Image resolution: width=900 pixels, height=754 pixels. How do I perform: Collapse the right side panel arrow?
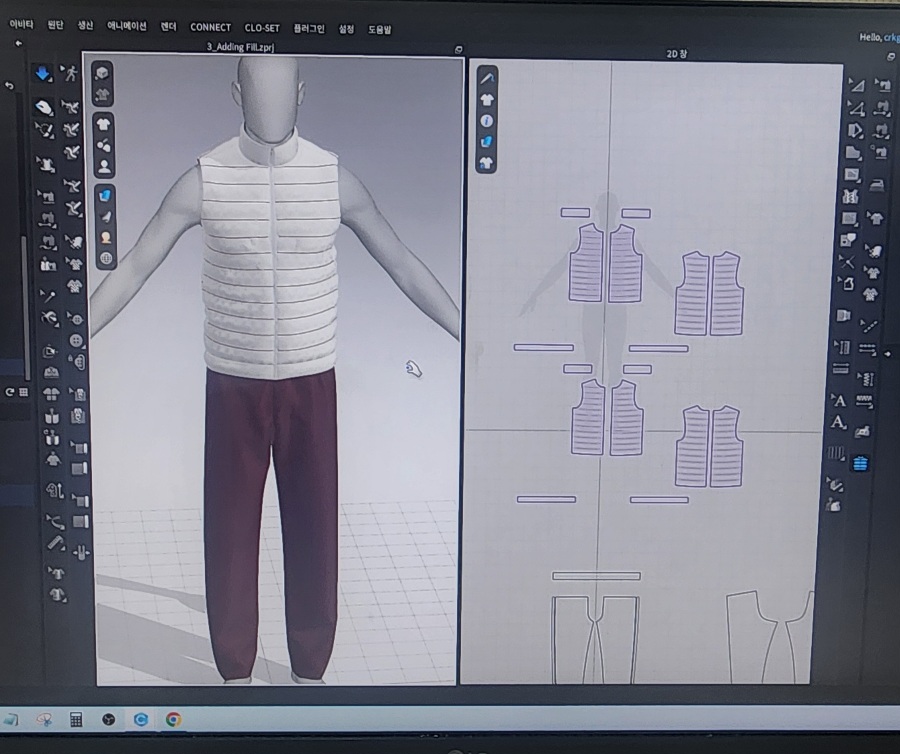click(889, 352)
